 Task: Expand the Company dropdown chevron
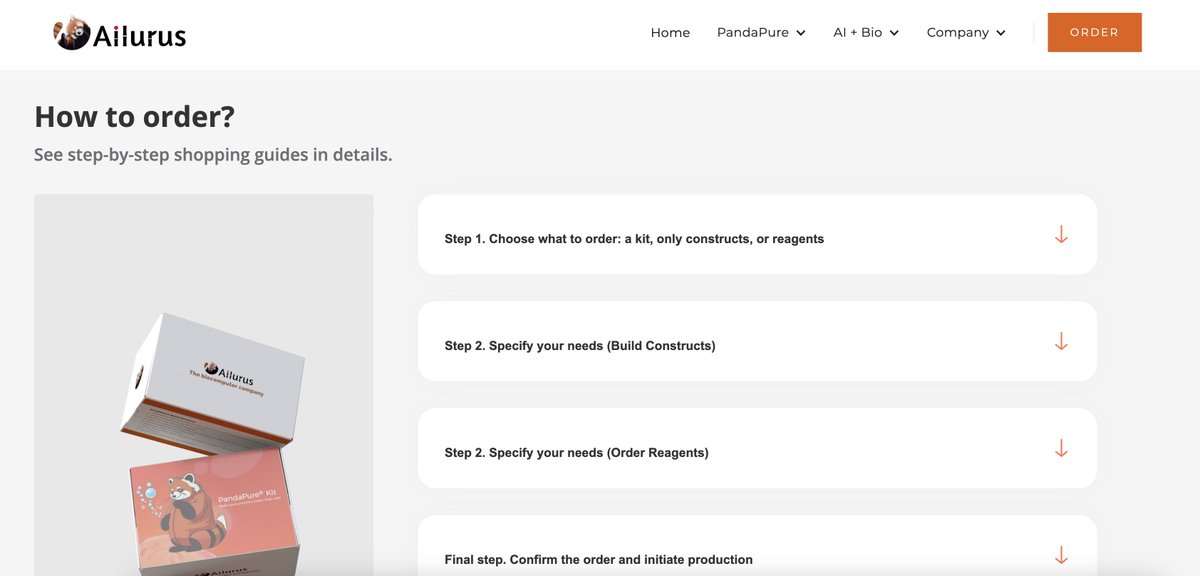[x=999, y=33]
